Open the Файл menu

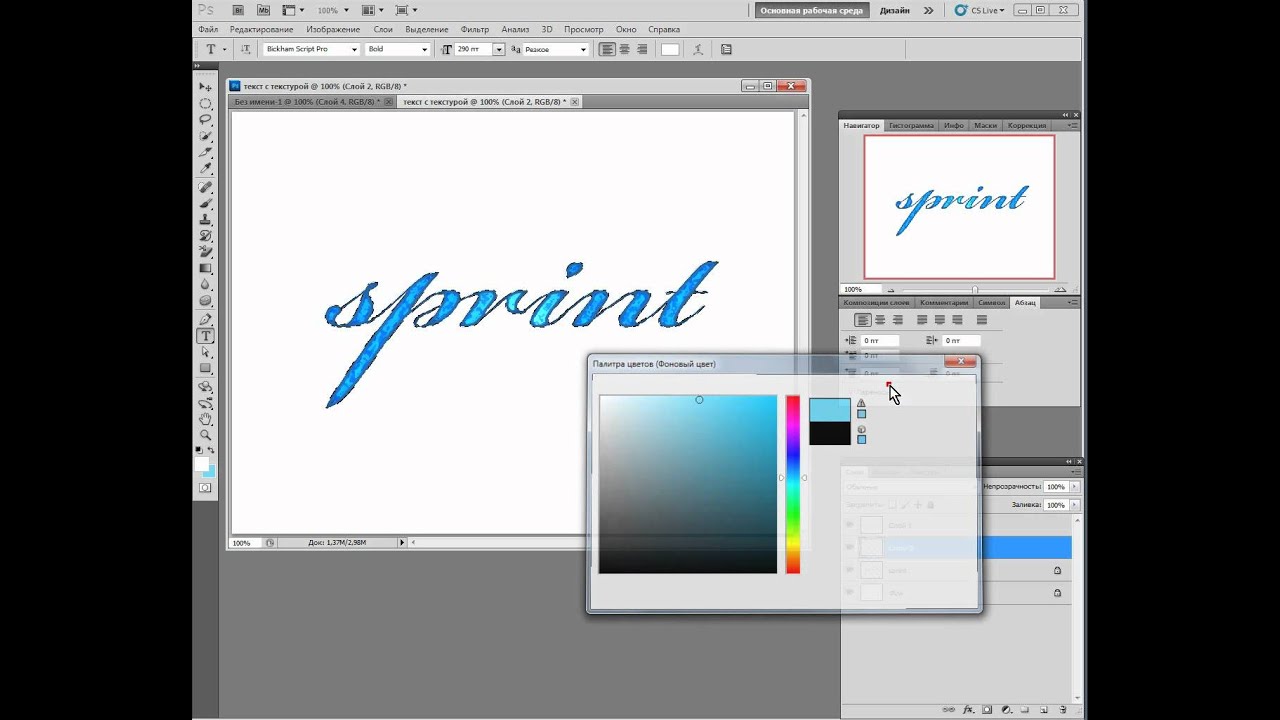[x=208, y=30]
